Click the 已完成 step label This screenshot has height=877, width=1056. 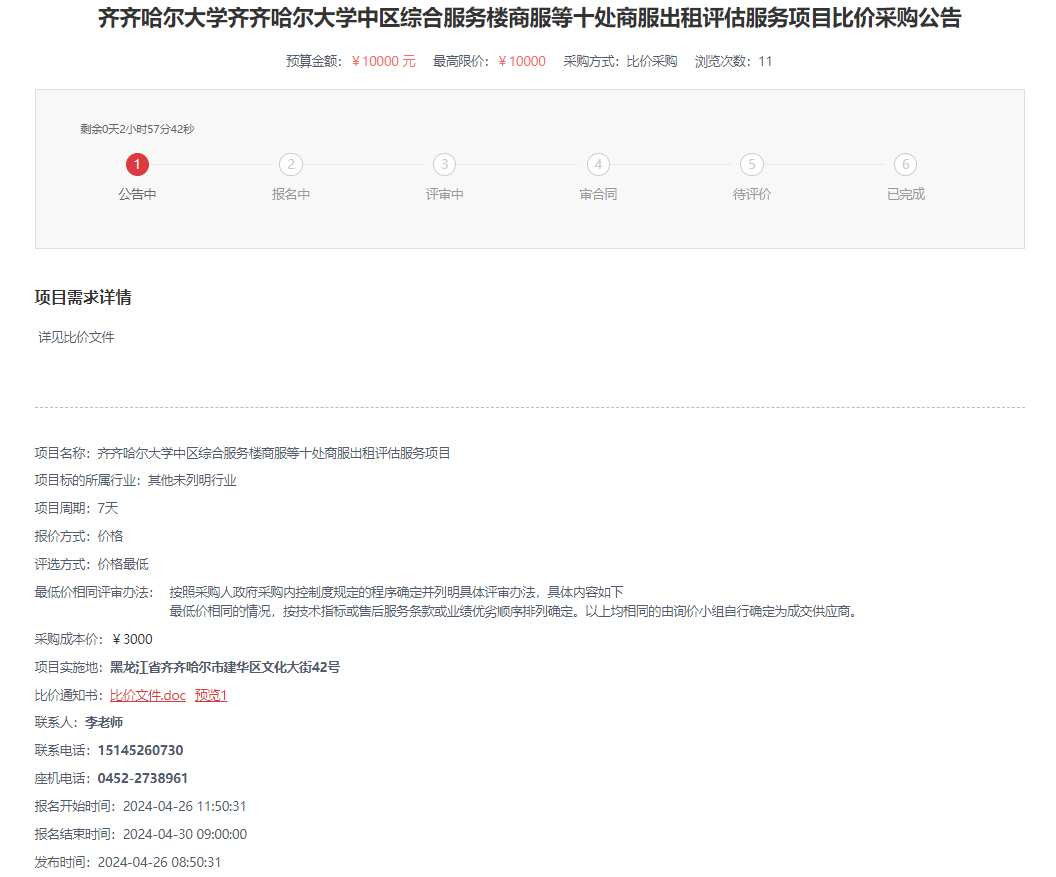pyautogui.click(x=905, y=194)
